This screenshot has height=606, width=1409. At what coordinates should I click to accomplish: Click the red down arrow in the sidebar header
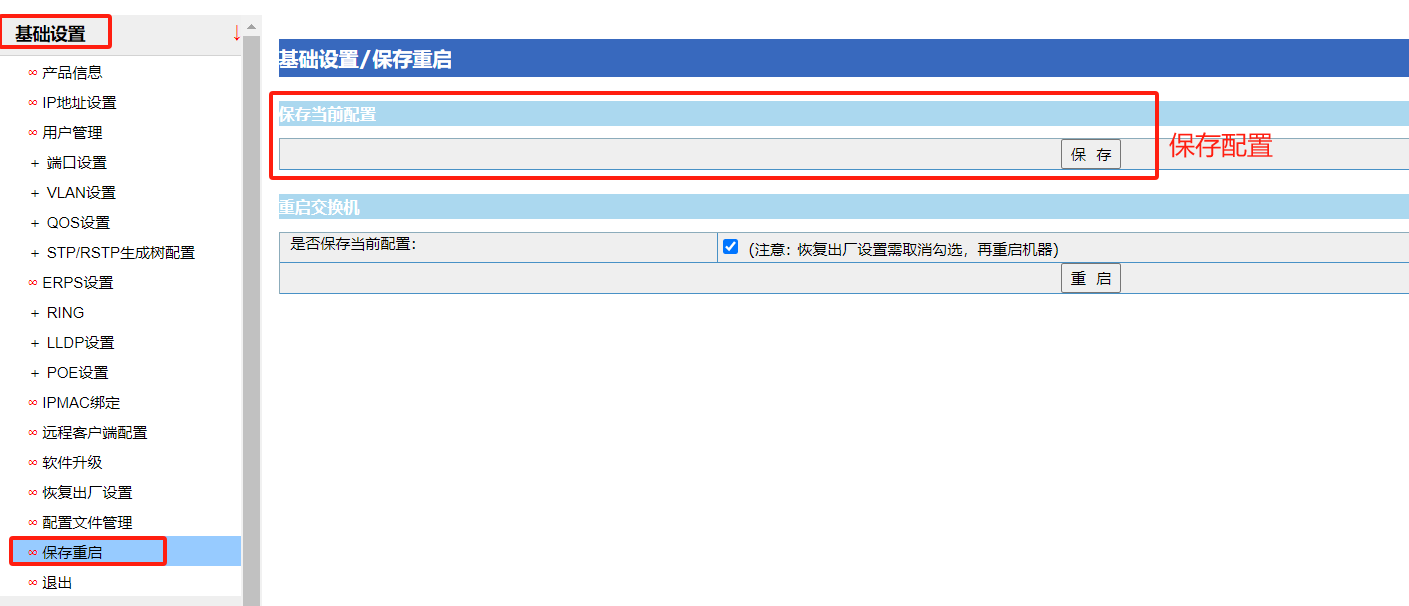coord(236,33)
